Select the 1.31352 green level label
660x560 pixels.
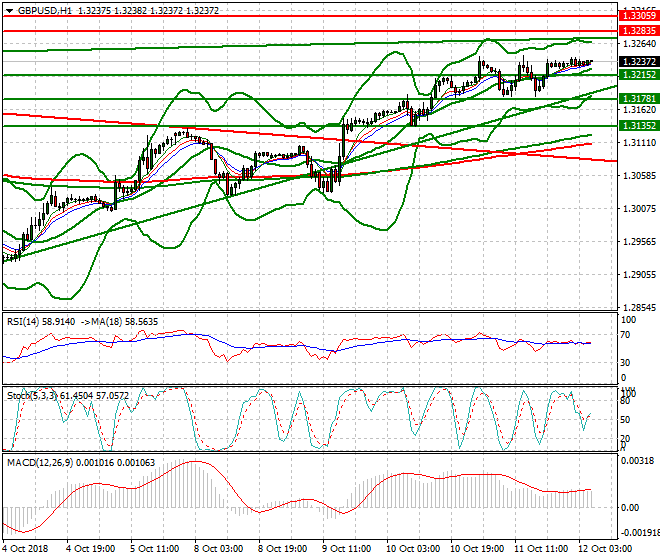pos(639,125)
